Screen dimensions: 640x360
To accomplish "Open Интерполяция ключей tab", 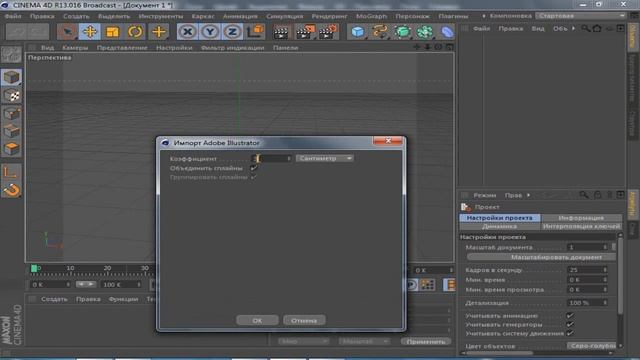I will (x=581, y=226).
